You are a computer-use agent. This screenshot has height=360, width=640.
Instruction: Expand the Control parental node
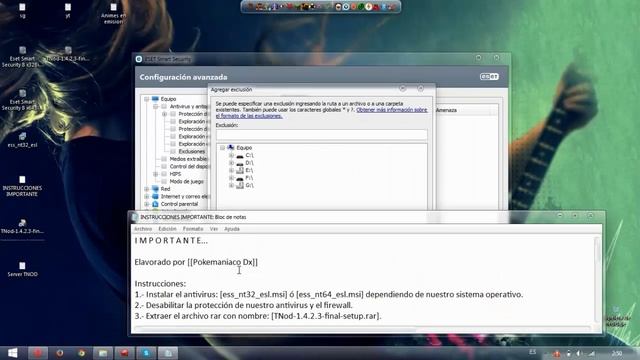(147, 204)
